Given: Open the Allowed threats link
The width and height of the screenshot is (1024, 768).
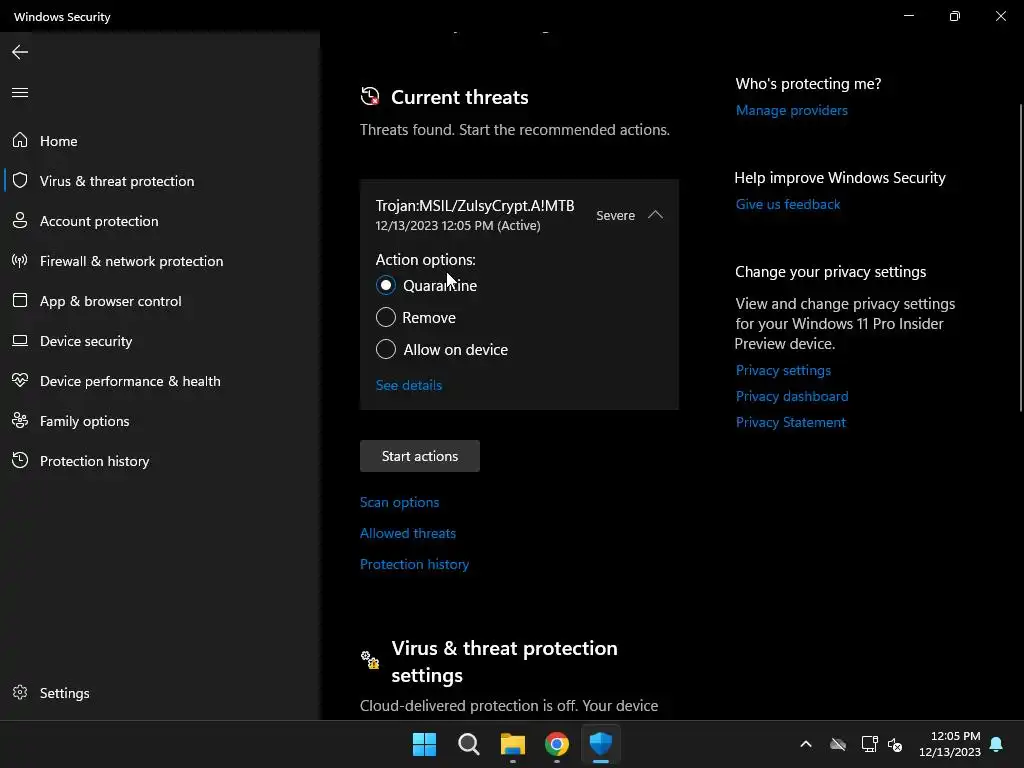Looking at the screenshot, I should (x=408, y=533).
